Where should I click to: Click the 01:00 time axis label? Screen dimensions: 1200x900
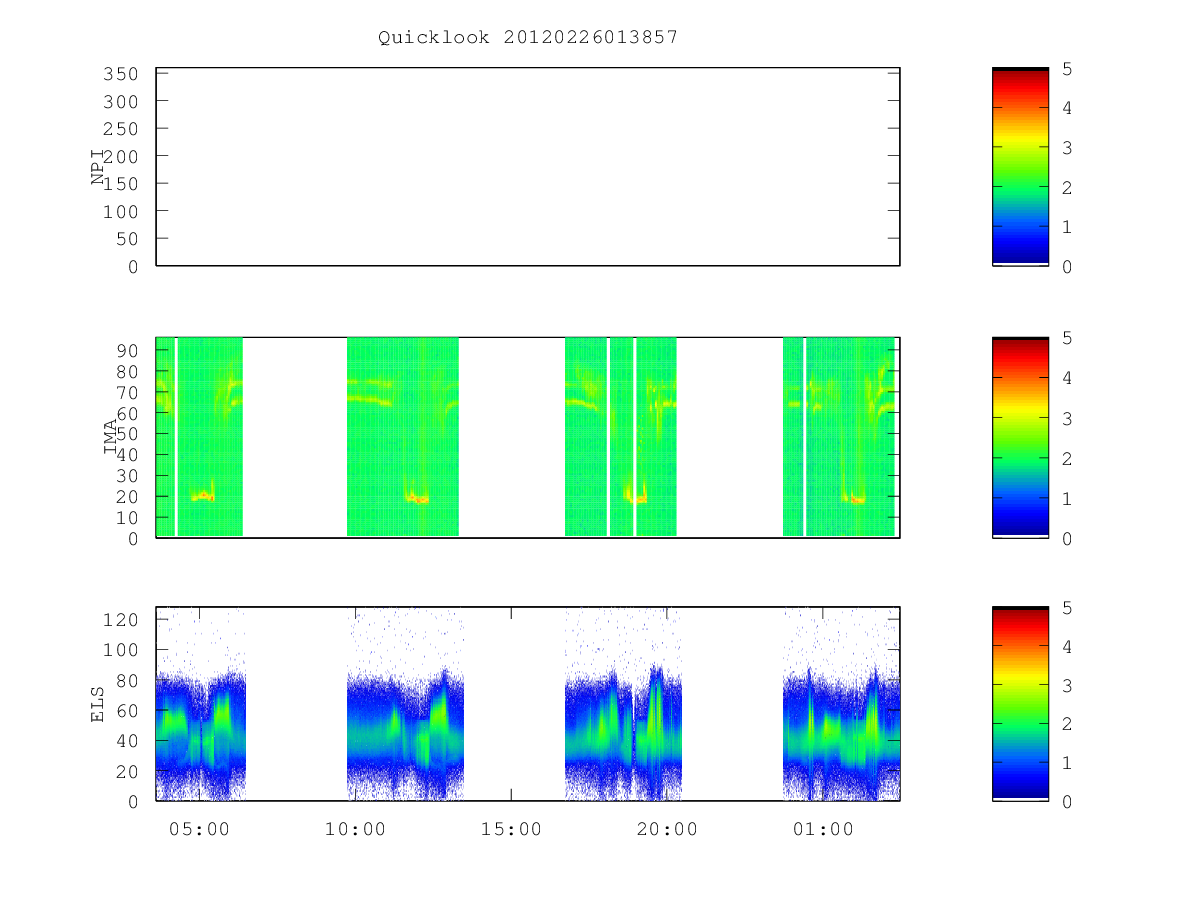click(x=823, y=830)
